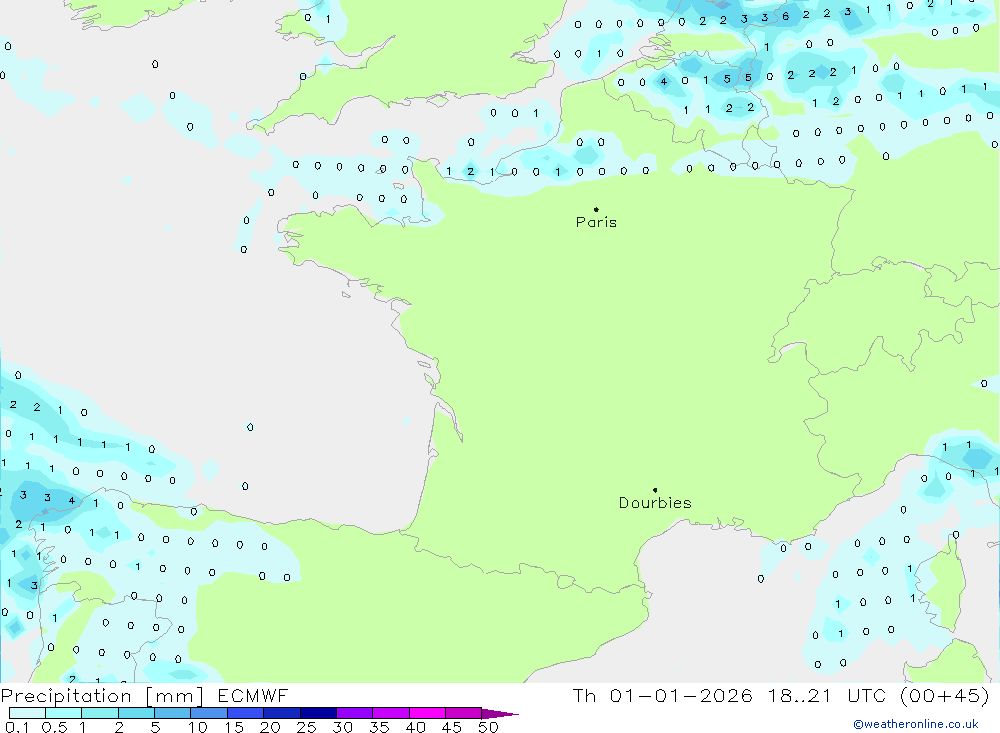
Task: Click the '0.5' legend scale label
Action: [54, 727]
